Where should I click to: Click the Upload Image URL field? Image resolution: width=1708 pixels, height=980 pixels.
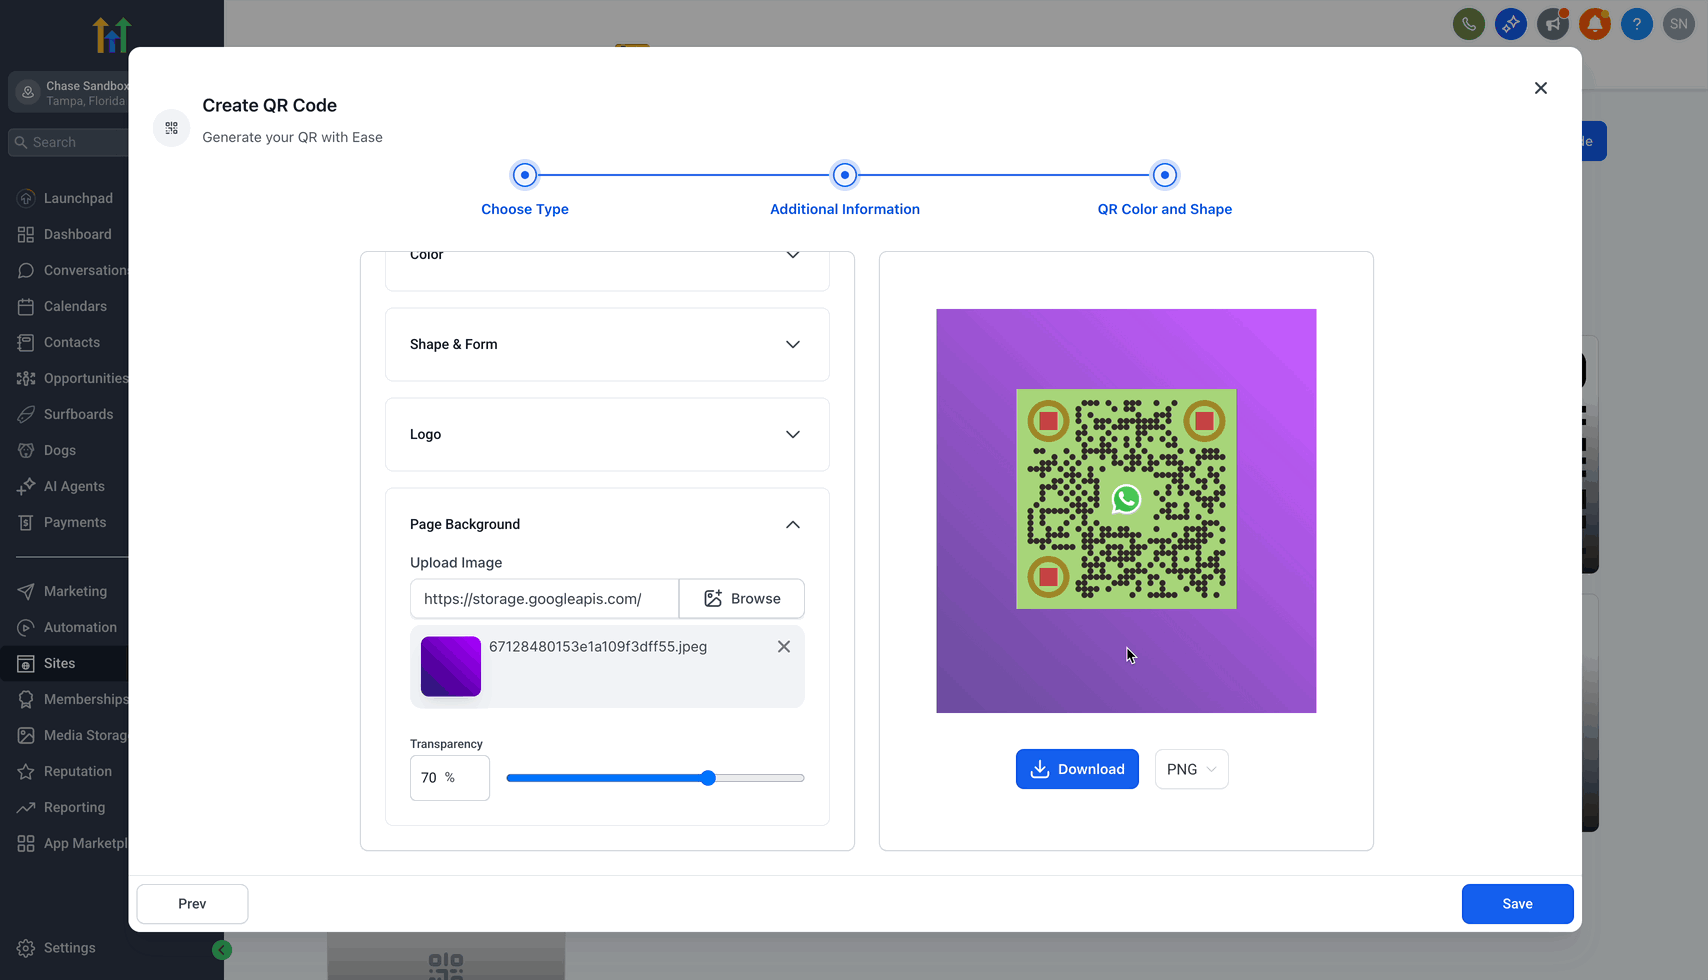pos(544,598)
